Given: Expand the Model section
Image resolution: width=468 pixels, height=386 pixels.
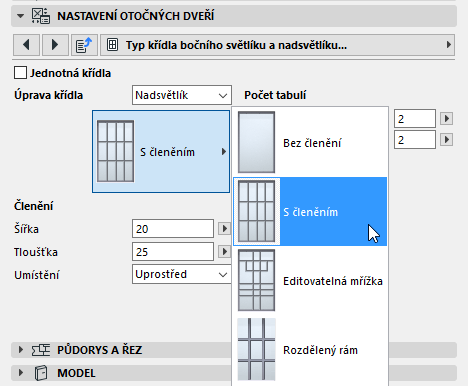Looking at the screenshot, I should 21,373.
